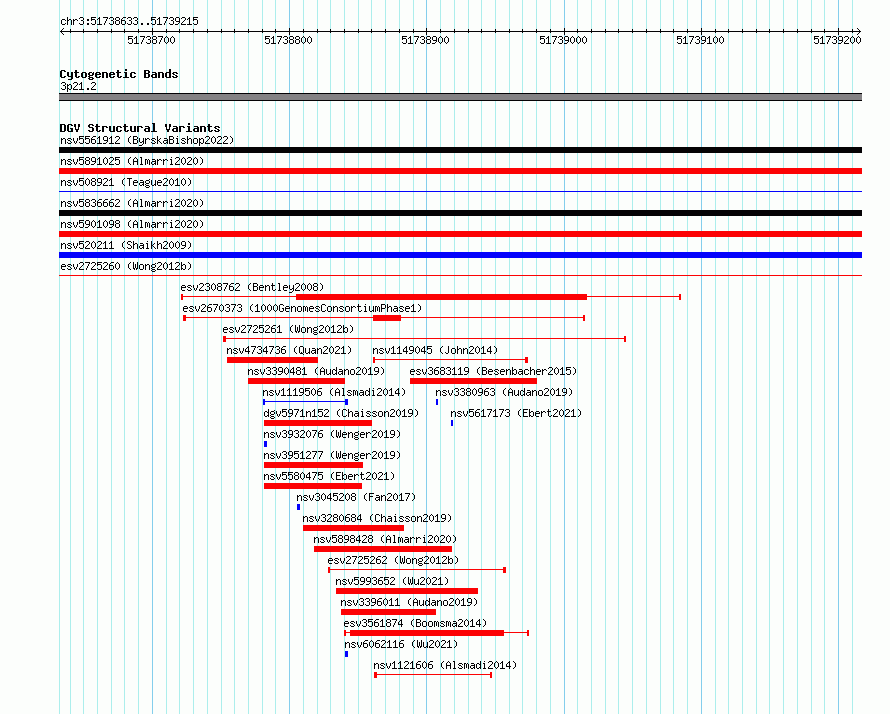This screenshot has height=714, width=890.
Task: Click dgv5971n152 (Chaisson2019) label
Action: [x=341, y=413]
